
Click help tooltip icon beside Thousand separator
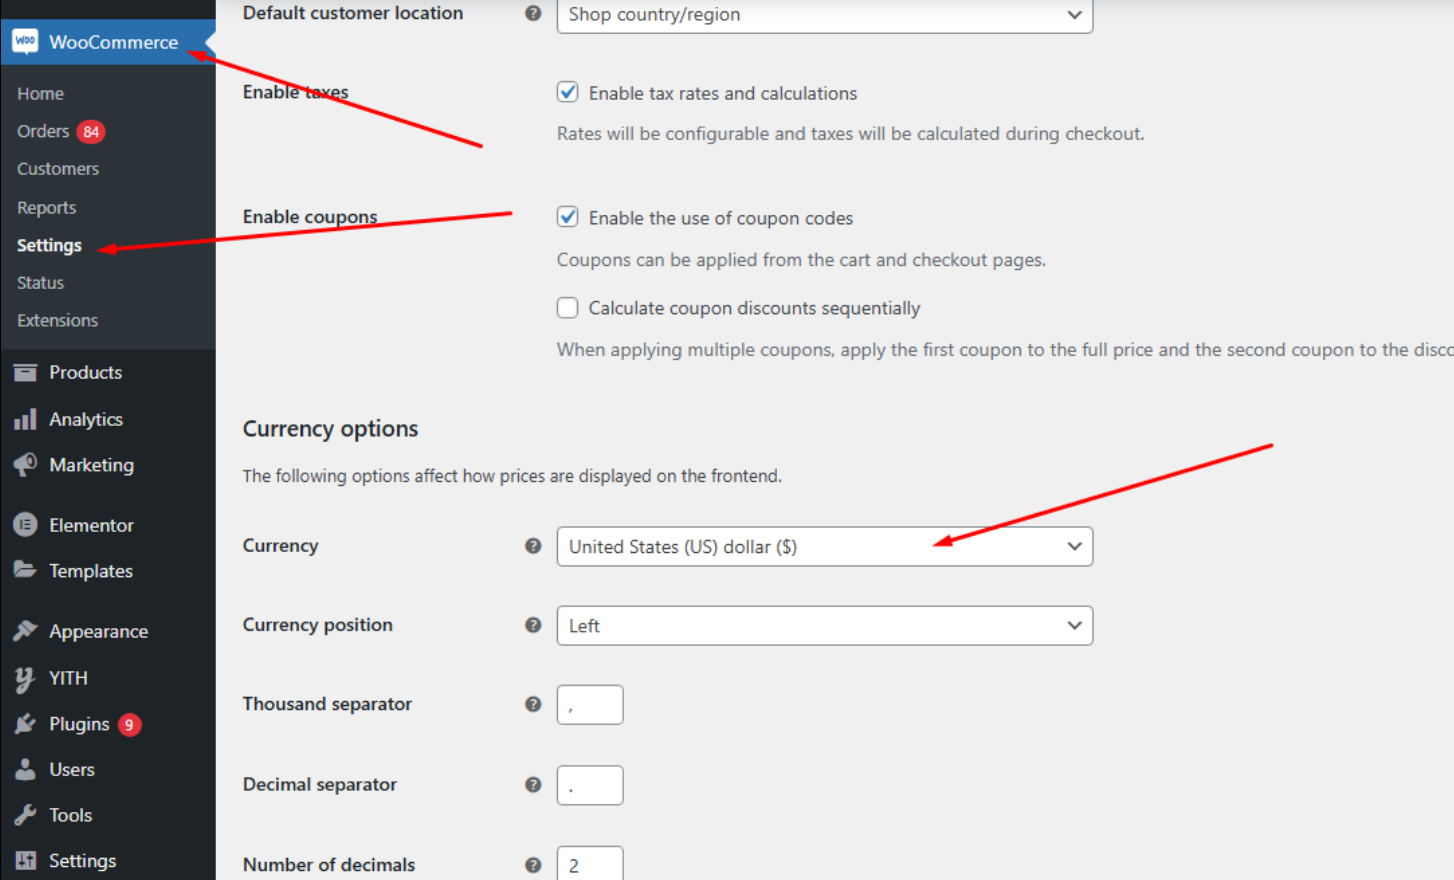coord(533,704)
